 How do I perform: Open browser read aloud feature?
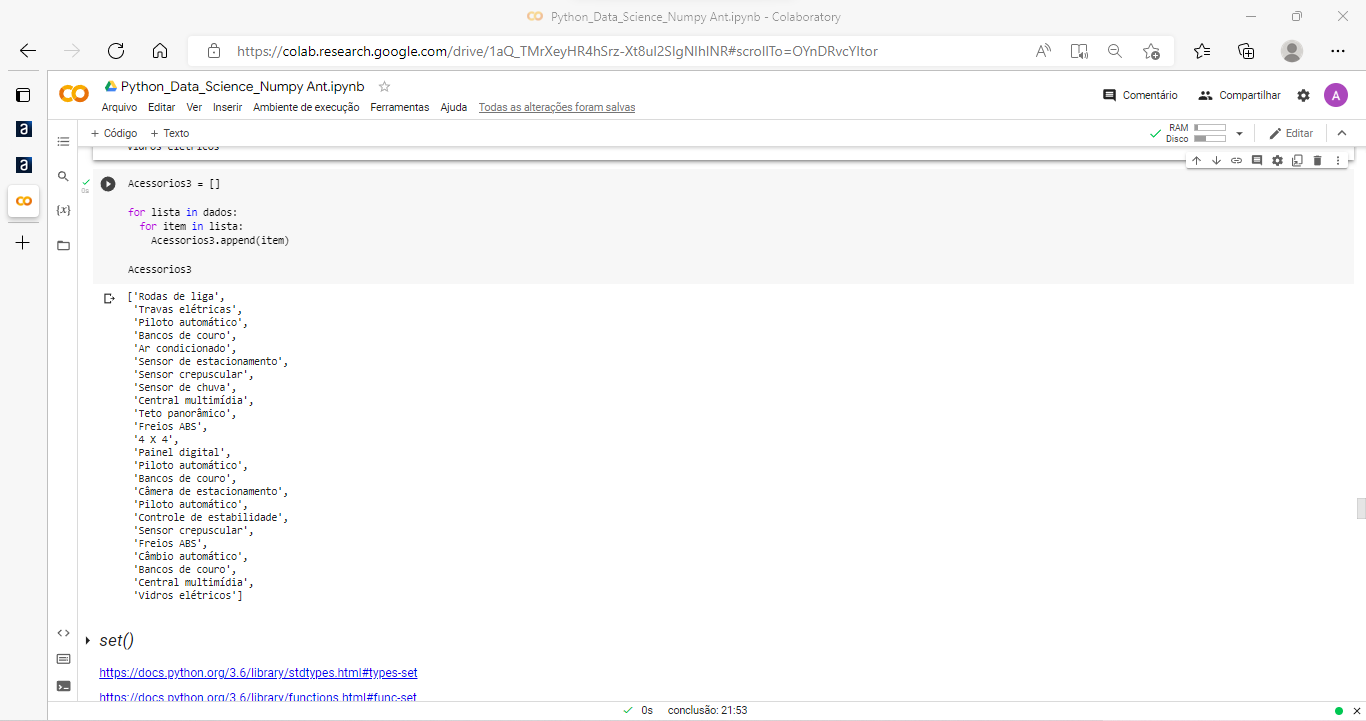pyautogui.click(x=1043, y=51)
